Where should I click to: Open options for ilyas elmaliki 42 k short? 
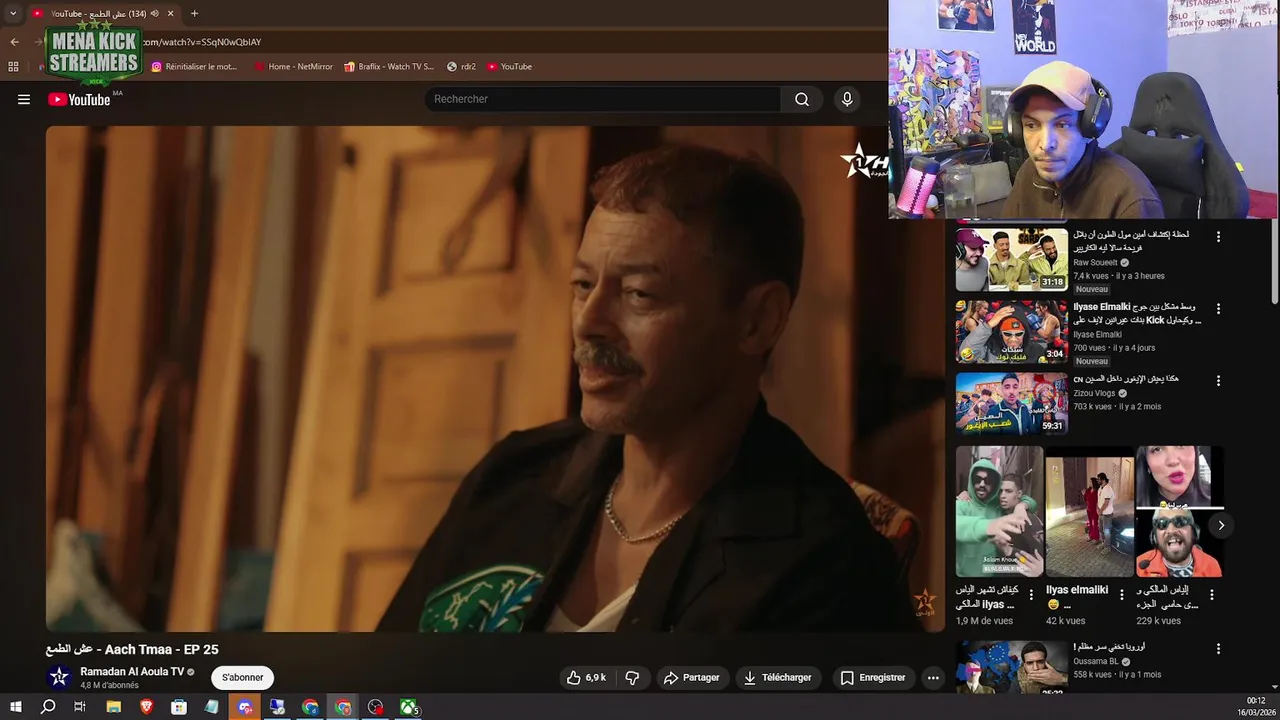[1121, 594]
